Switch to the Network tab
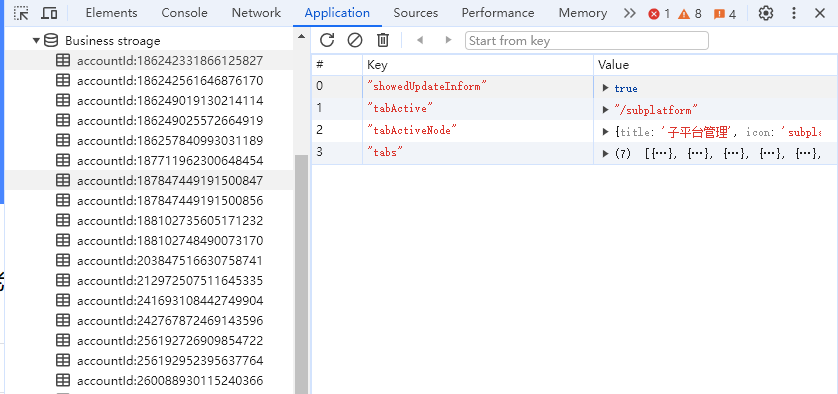 256,13
